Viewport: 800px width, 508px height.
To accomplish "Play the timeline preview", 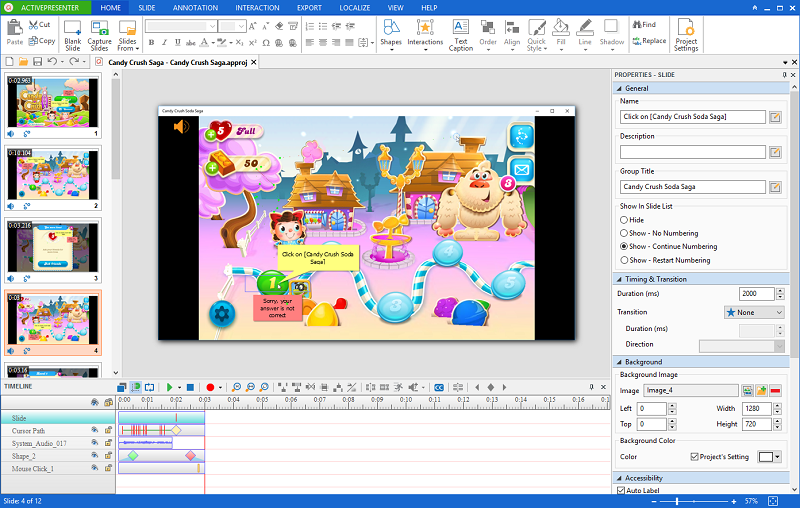I will 169,388.
